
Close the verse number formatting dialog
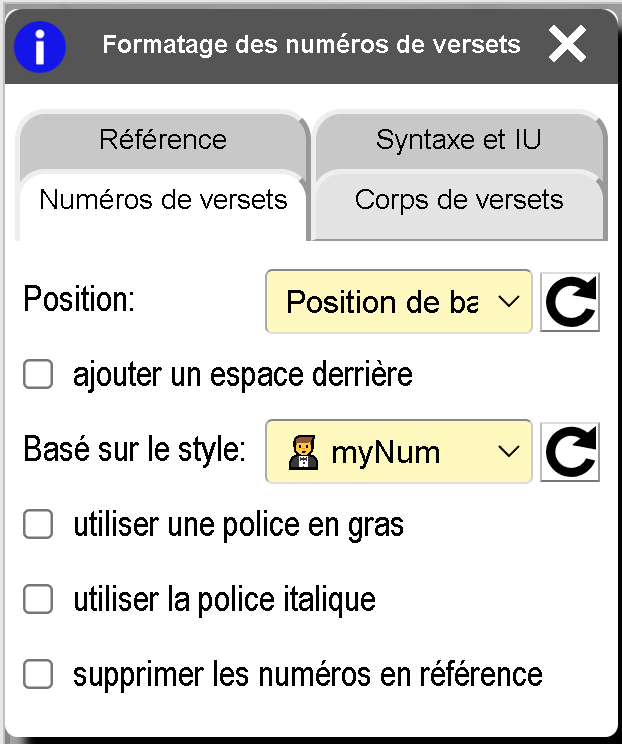pyautogui.click(x=567, y=45)
